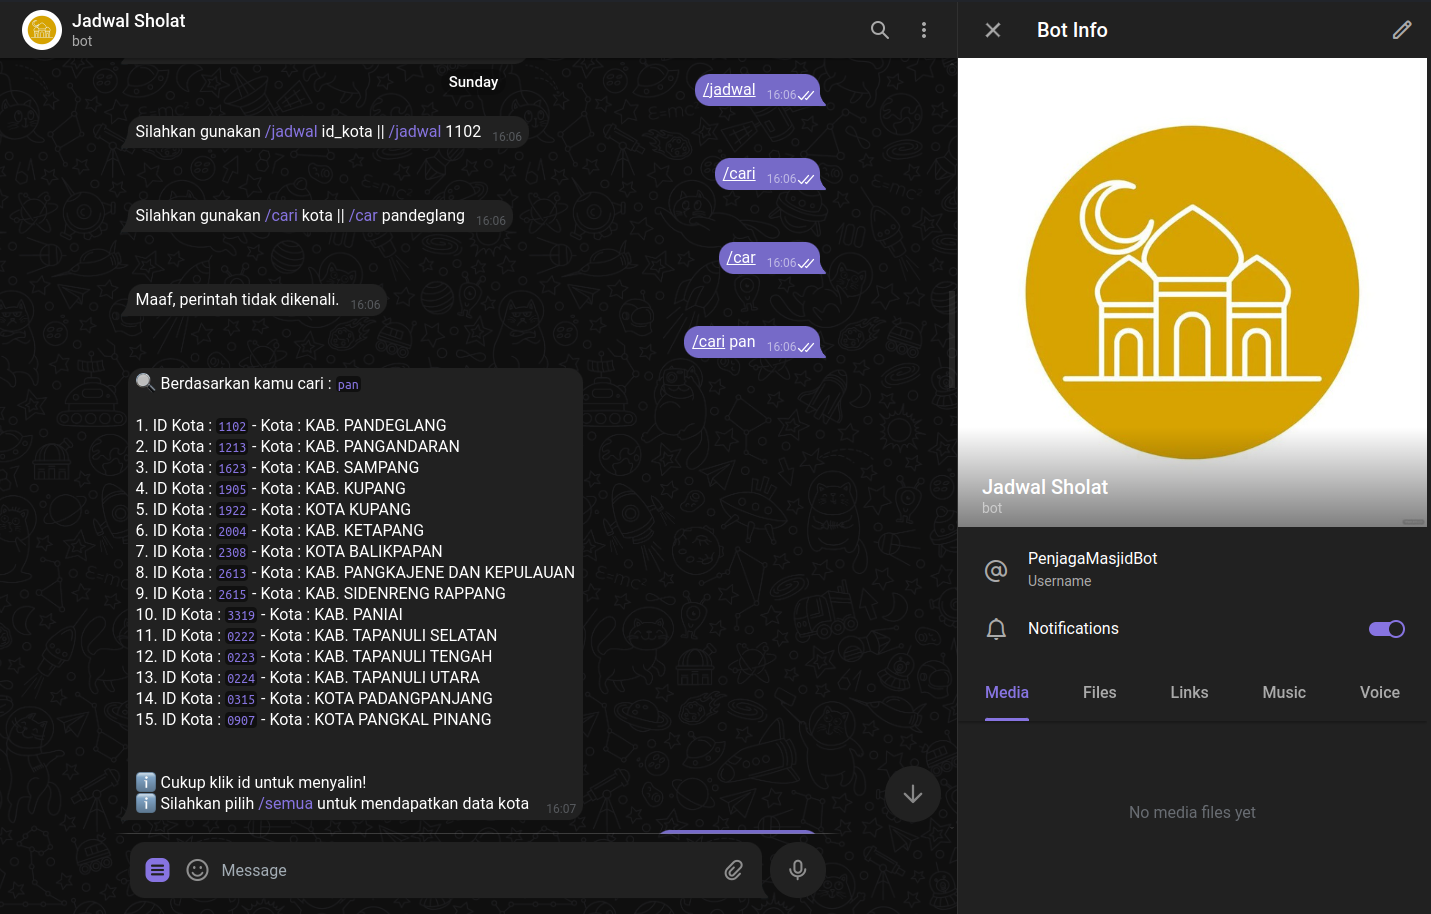Click the /semua command link
This screenshot has width=1431, height=914.
[x=286, y=803]
